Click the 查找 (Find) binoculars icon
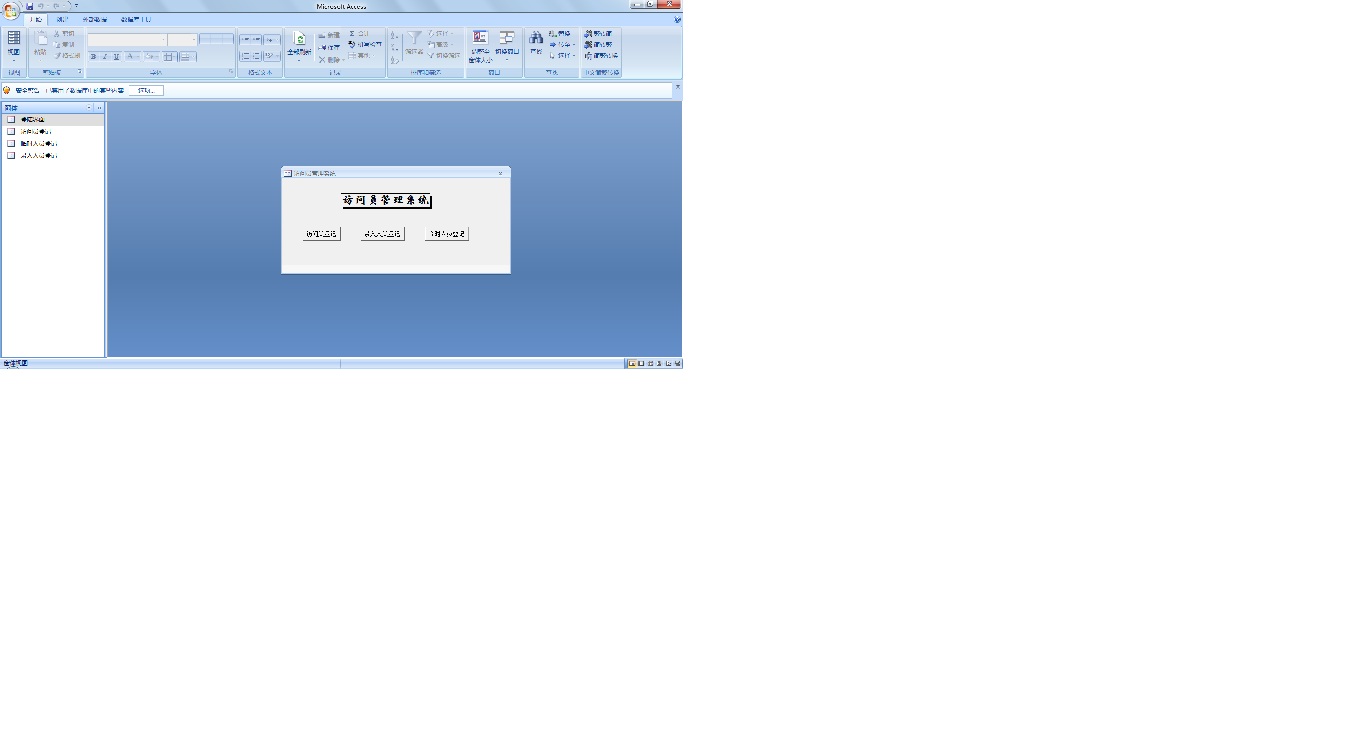1366x738 pixels. pos(536,38)
